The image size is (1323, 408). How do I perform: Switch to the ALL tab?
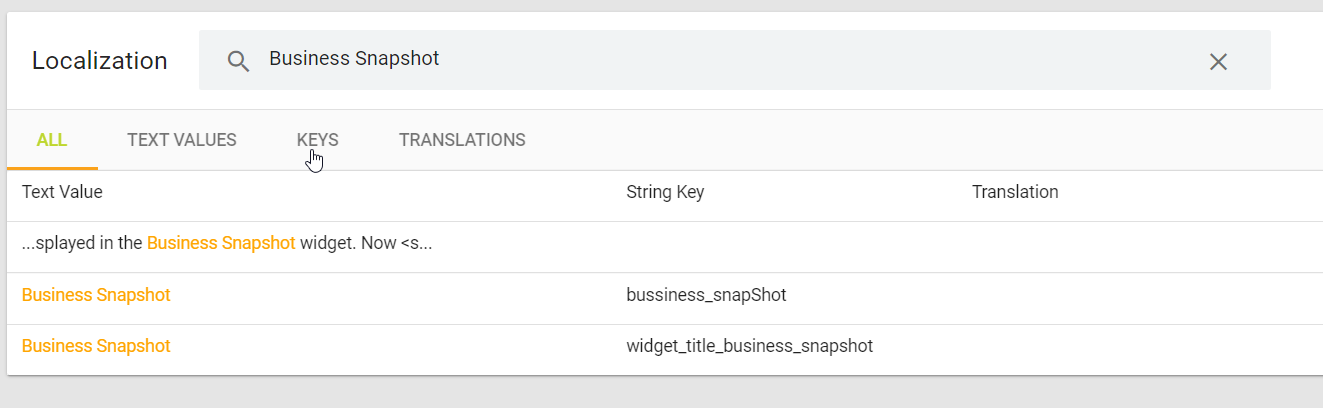[x=52, y=140]
